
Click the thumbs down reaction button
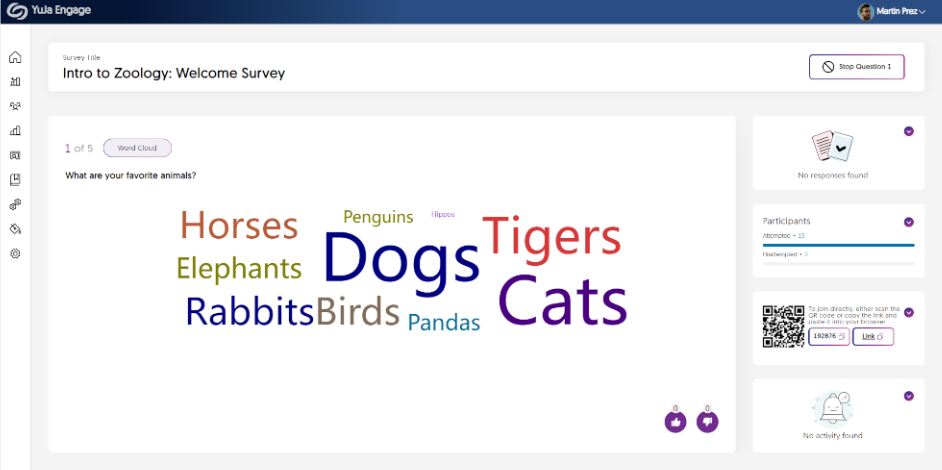(707, 422)
